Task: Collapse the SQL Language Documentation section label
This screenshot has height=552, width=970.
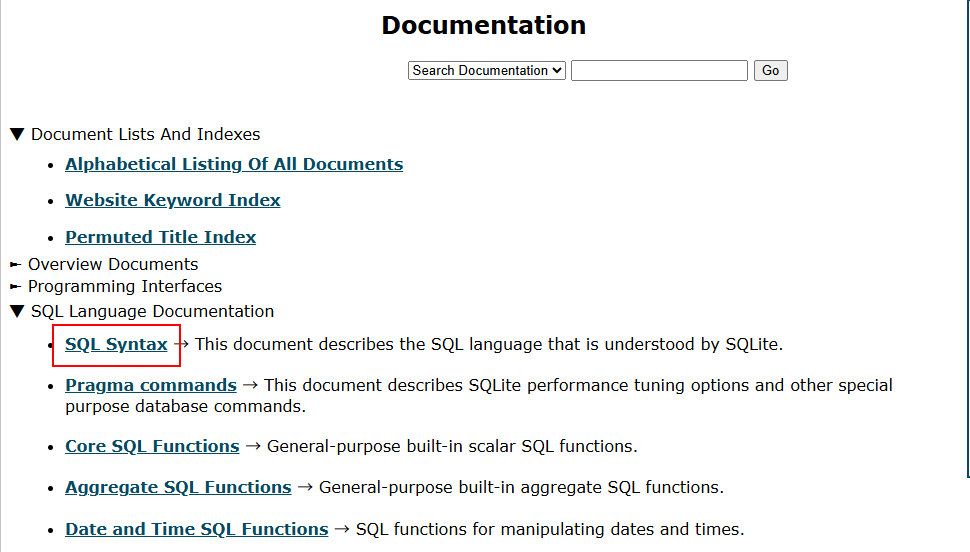Action: click(x=152, y=312)
